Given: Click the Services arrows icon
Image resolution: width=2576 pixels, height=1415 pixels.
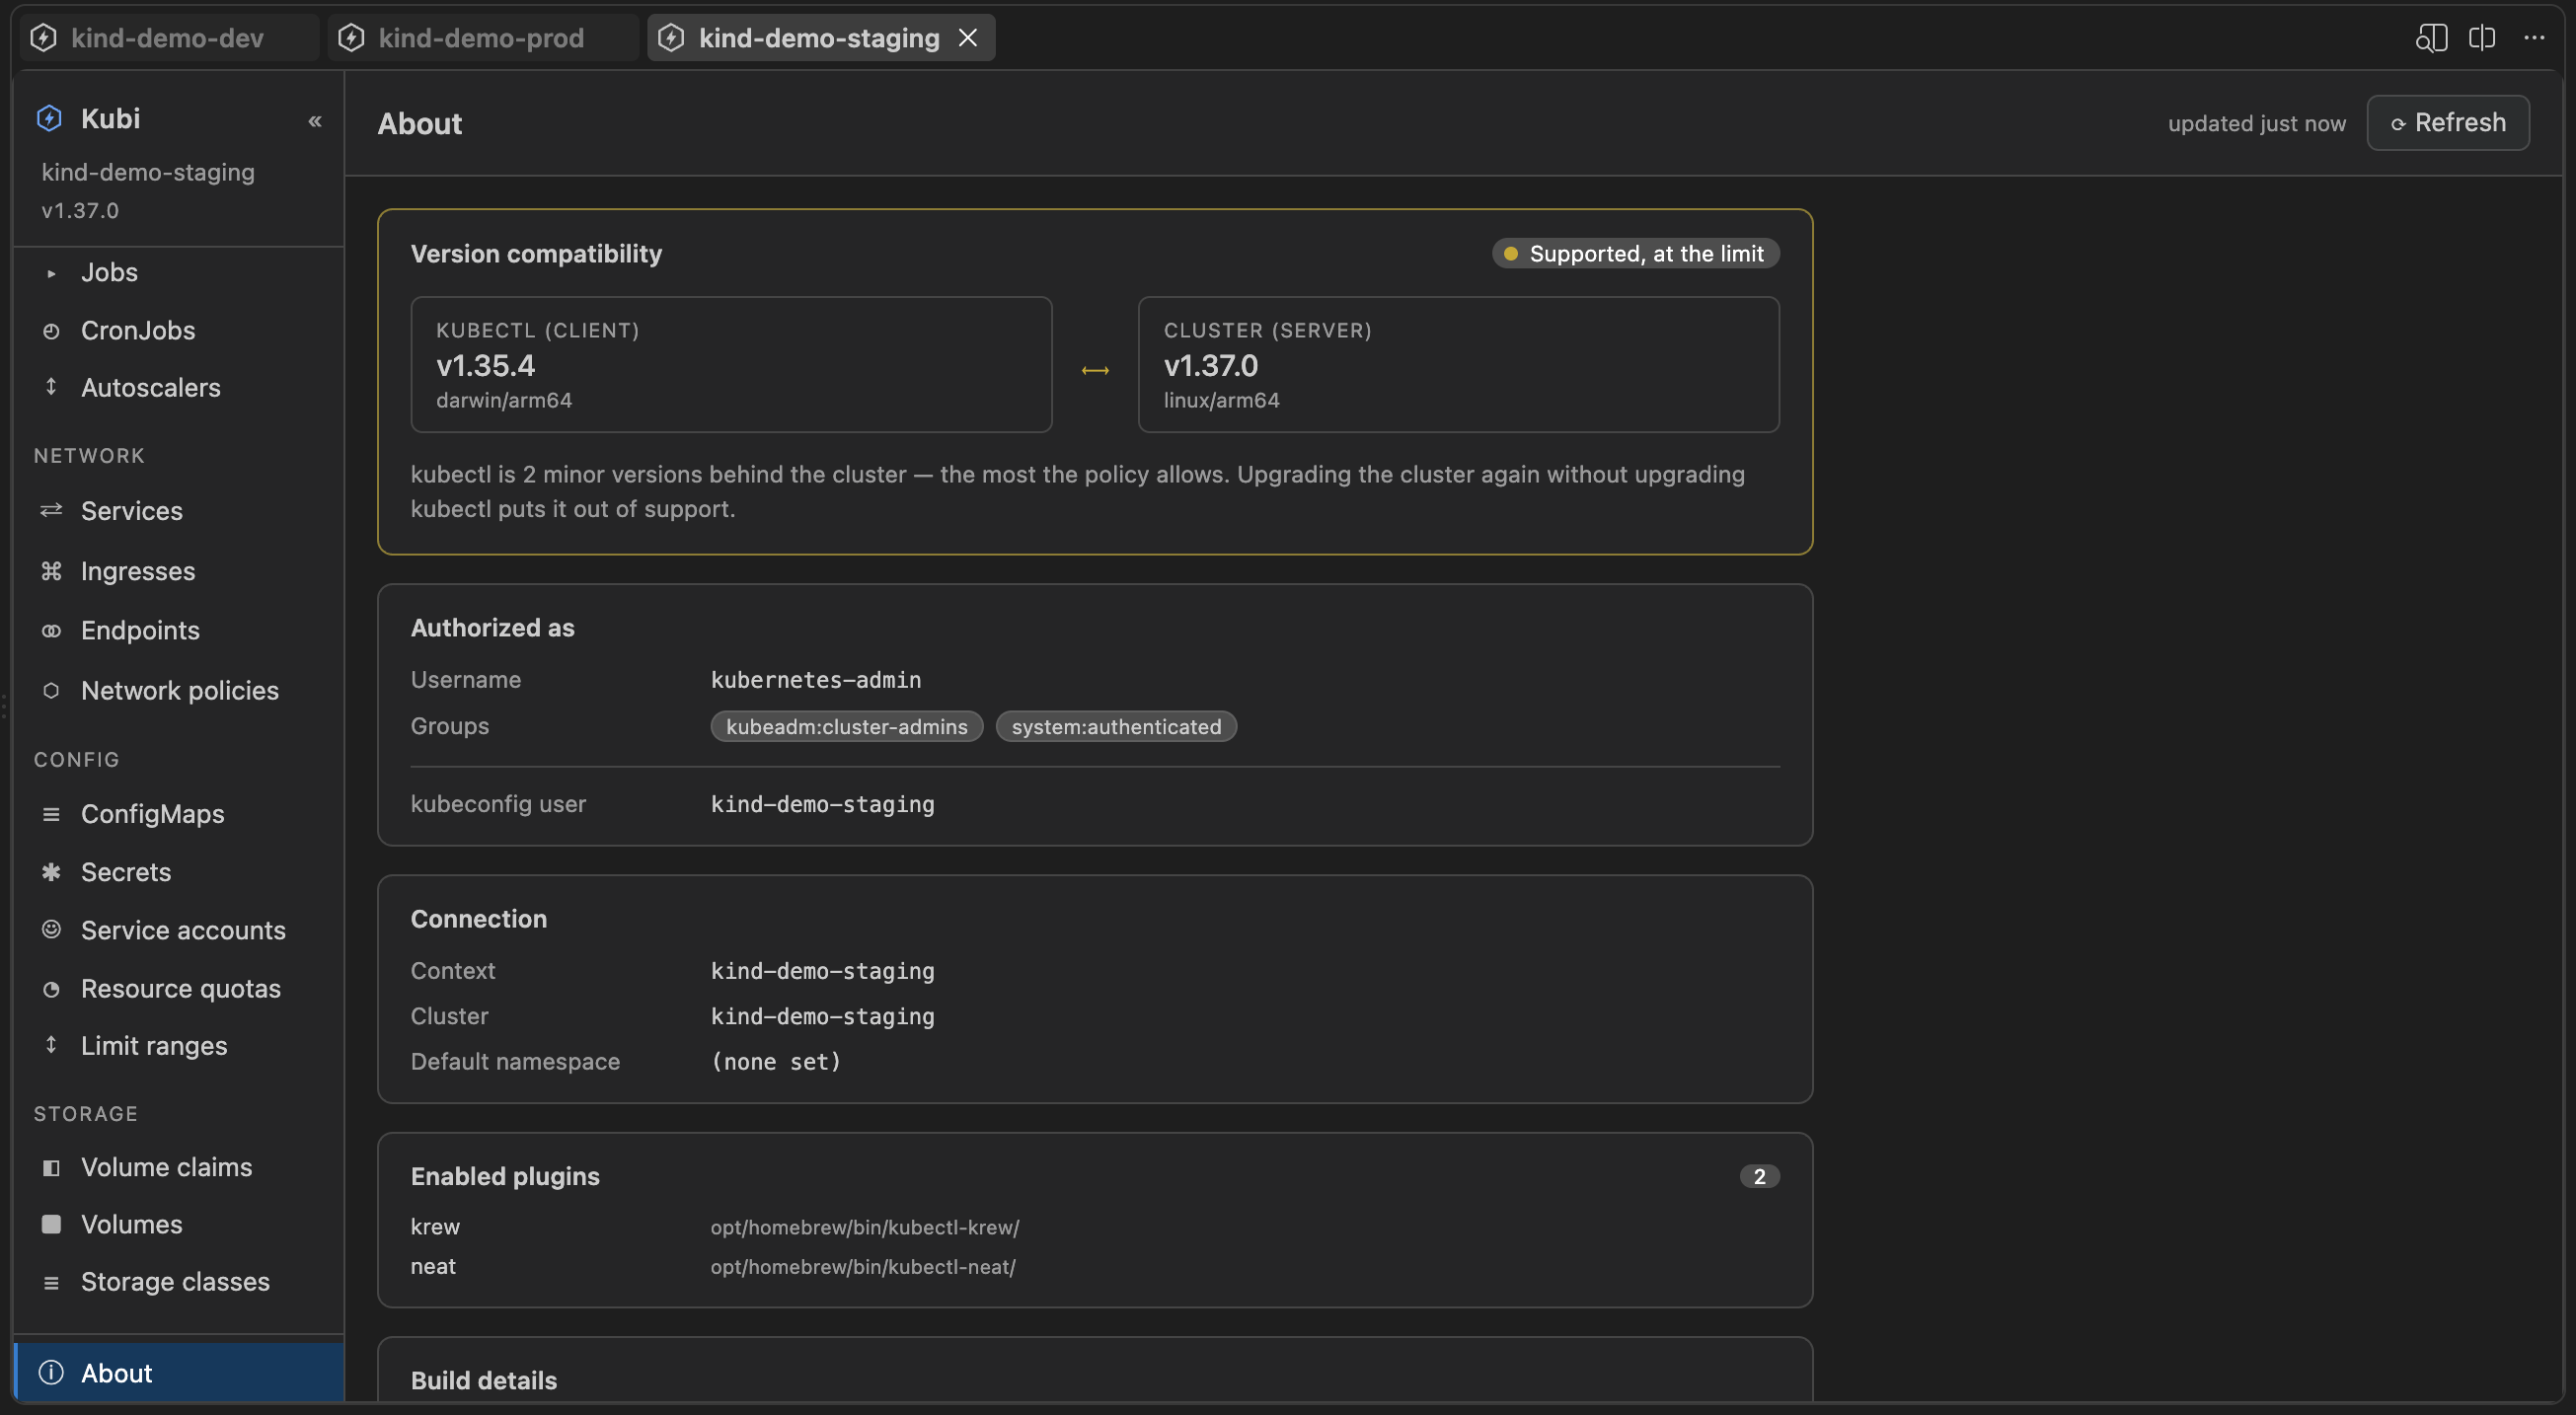Looking at the screenshot, I should 51,510.
